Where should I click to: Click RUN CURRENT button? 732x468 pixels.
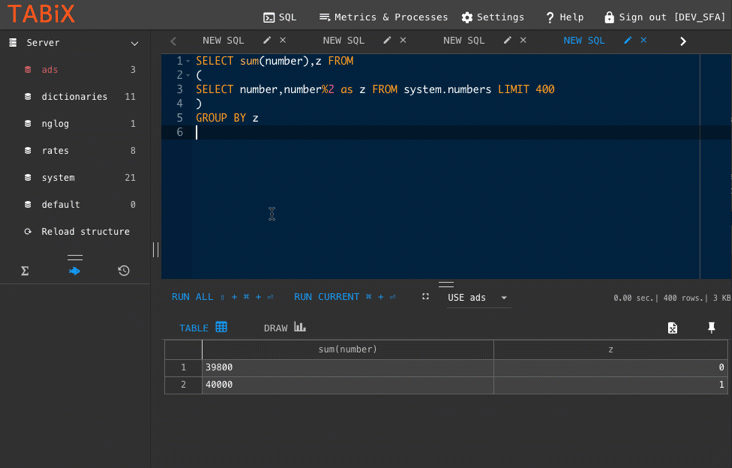pos(326,297)
